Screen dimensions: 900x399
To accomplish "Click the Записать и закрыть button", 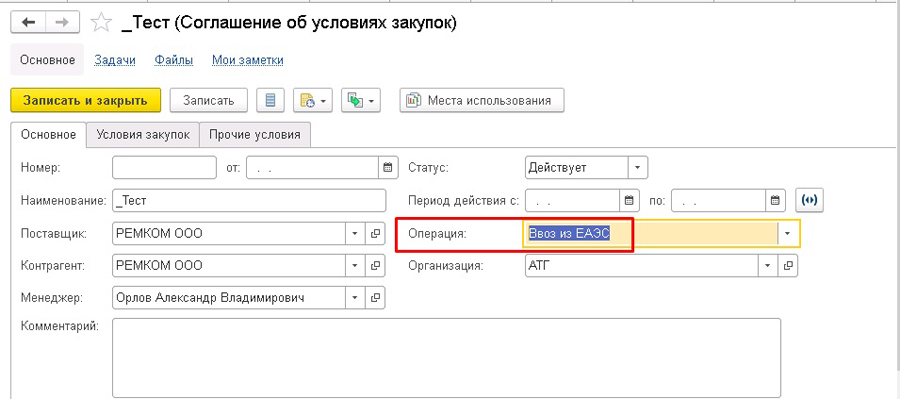I will 86,100.
